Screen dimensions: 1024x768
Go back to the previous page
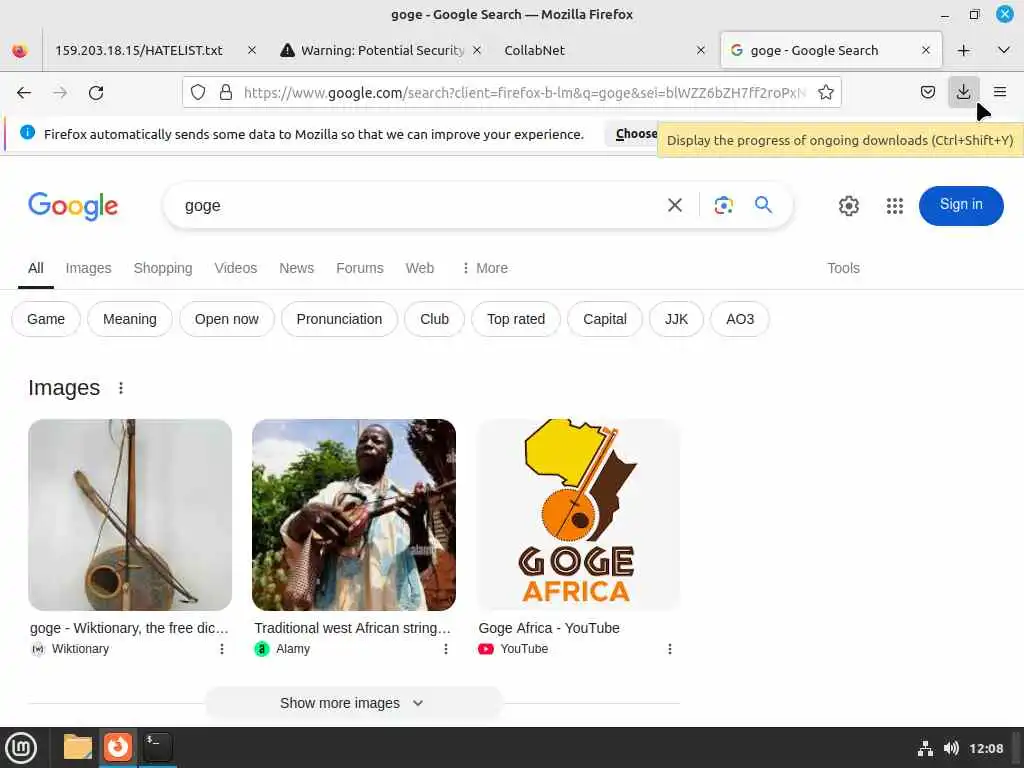click(x=24, y=93)
